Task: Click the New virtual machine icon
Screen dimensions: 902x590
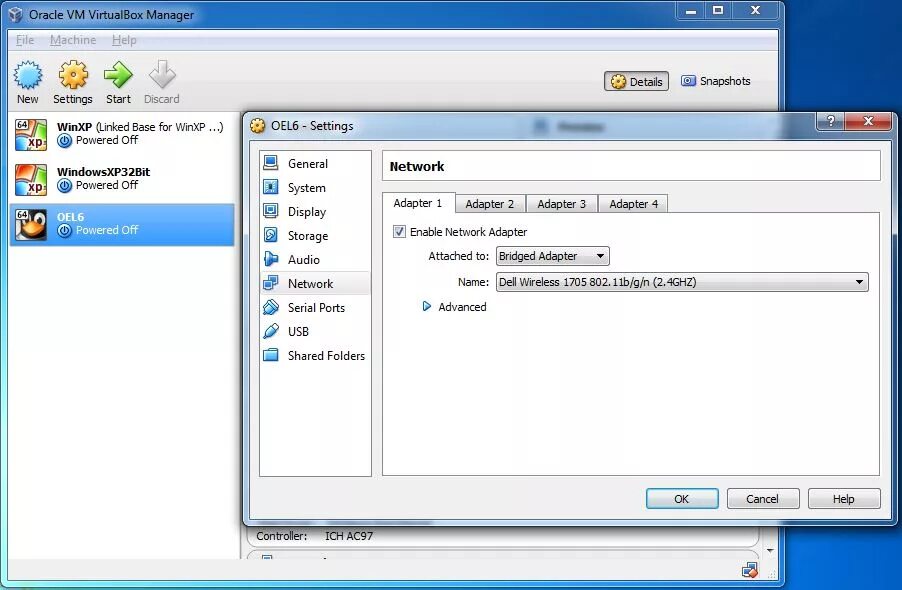Action: [x=28, y=75]
